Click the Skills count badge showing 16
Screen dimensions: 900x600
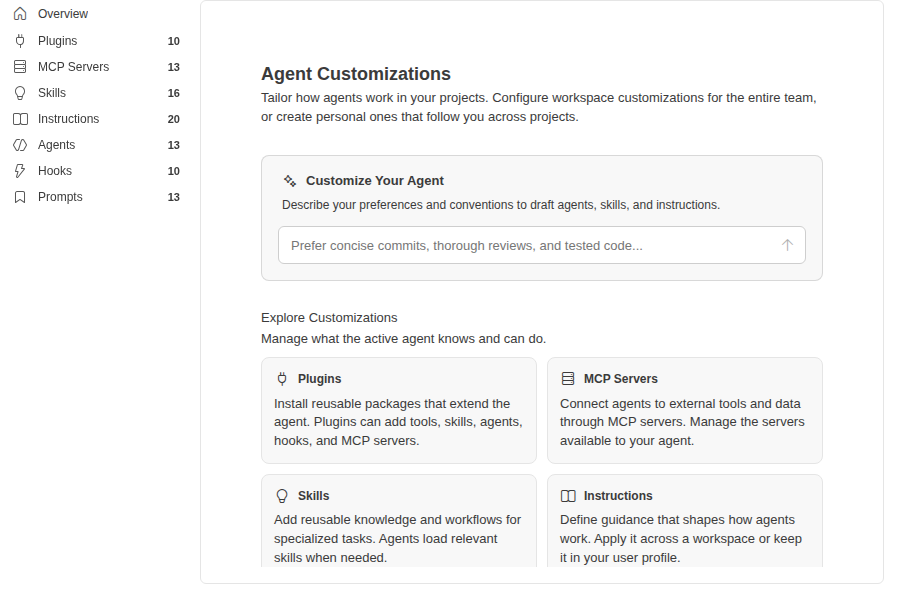[173, 93]
